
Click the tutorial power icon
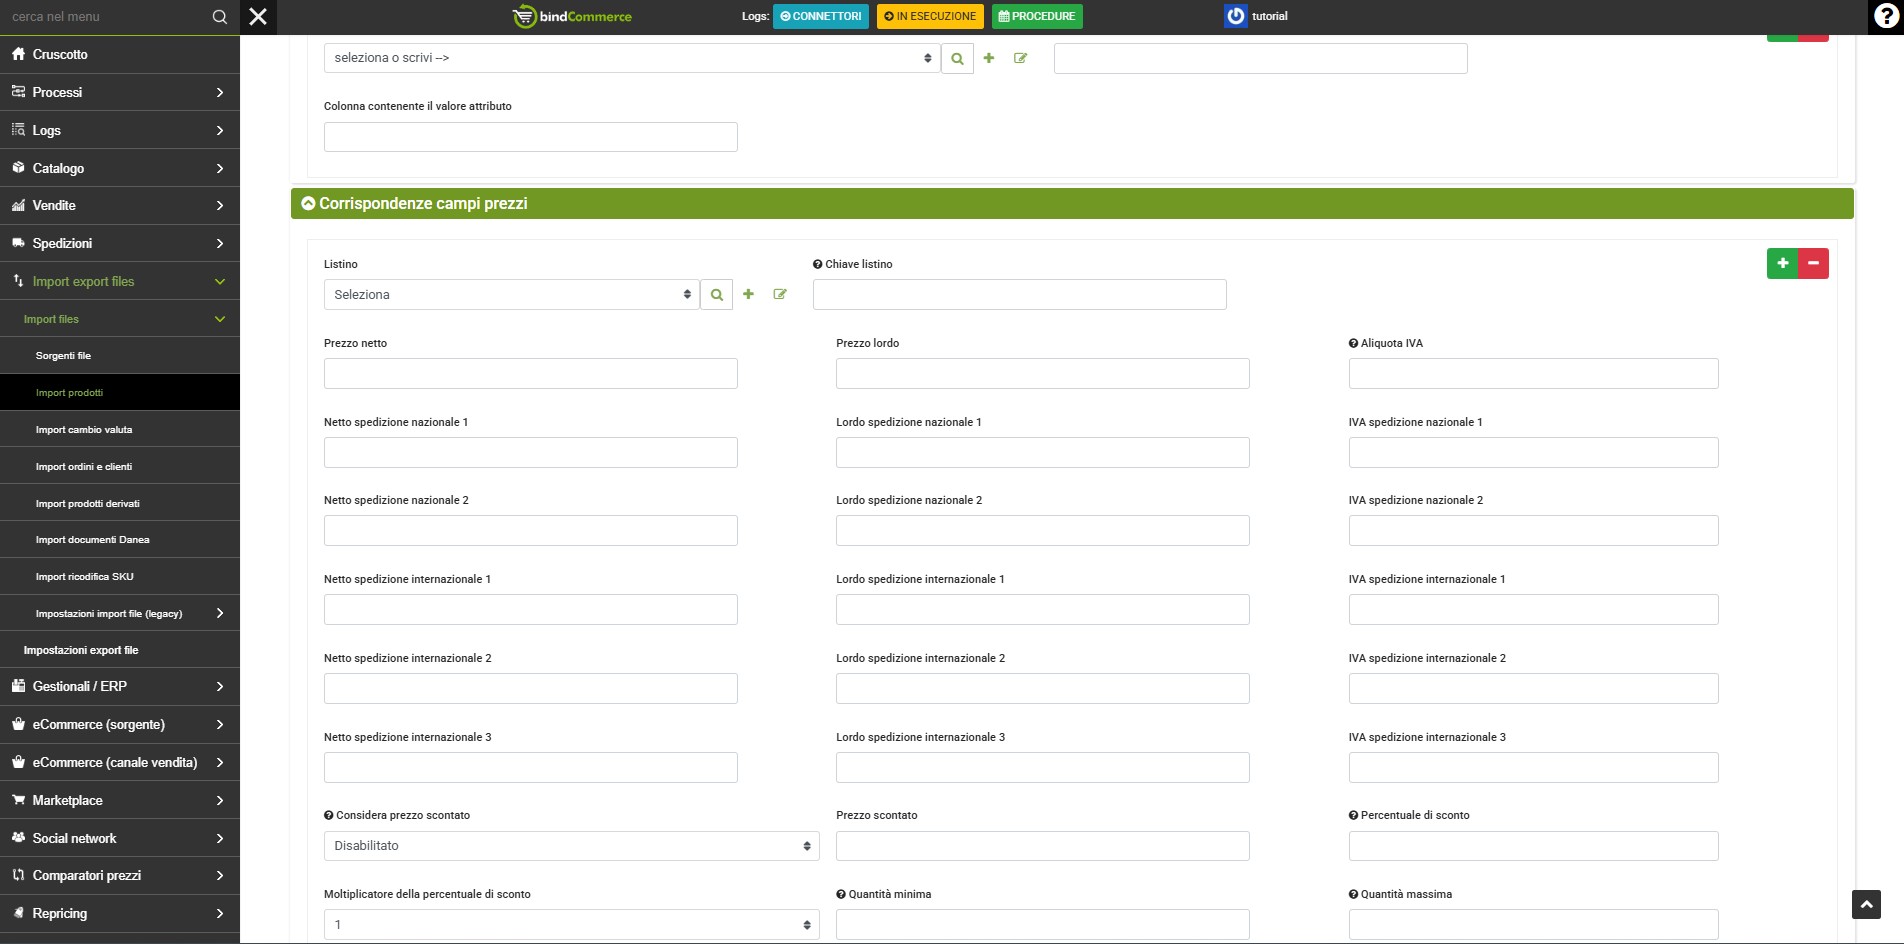pyautogui.click(x=1236, y=16)
